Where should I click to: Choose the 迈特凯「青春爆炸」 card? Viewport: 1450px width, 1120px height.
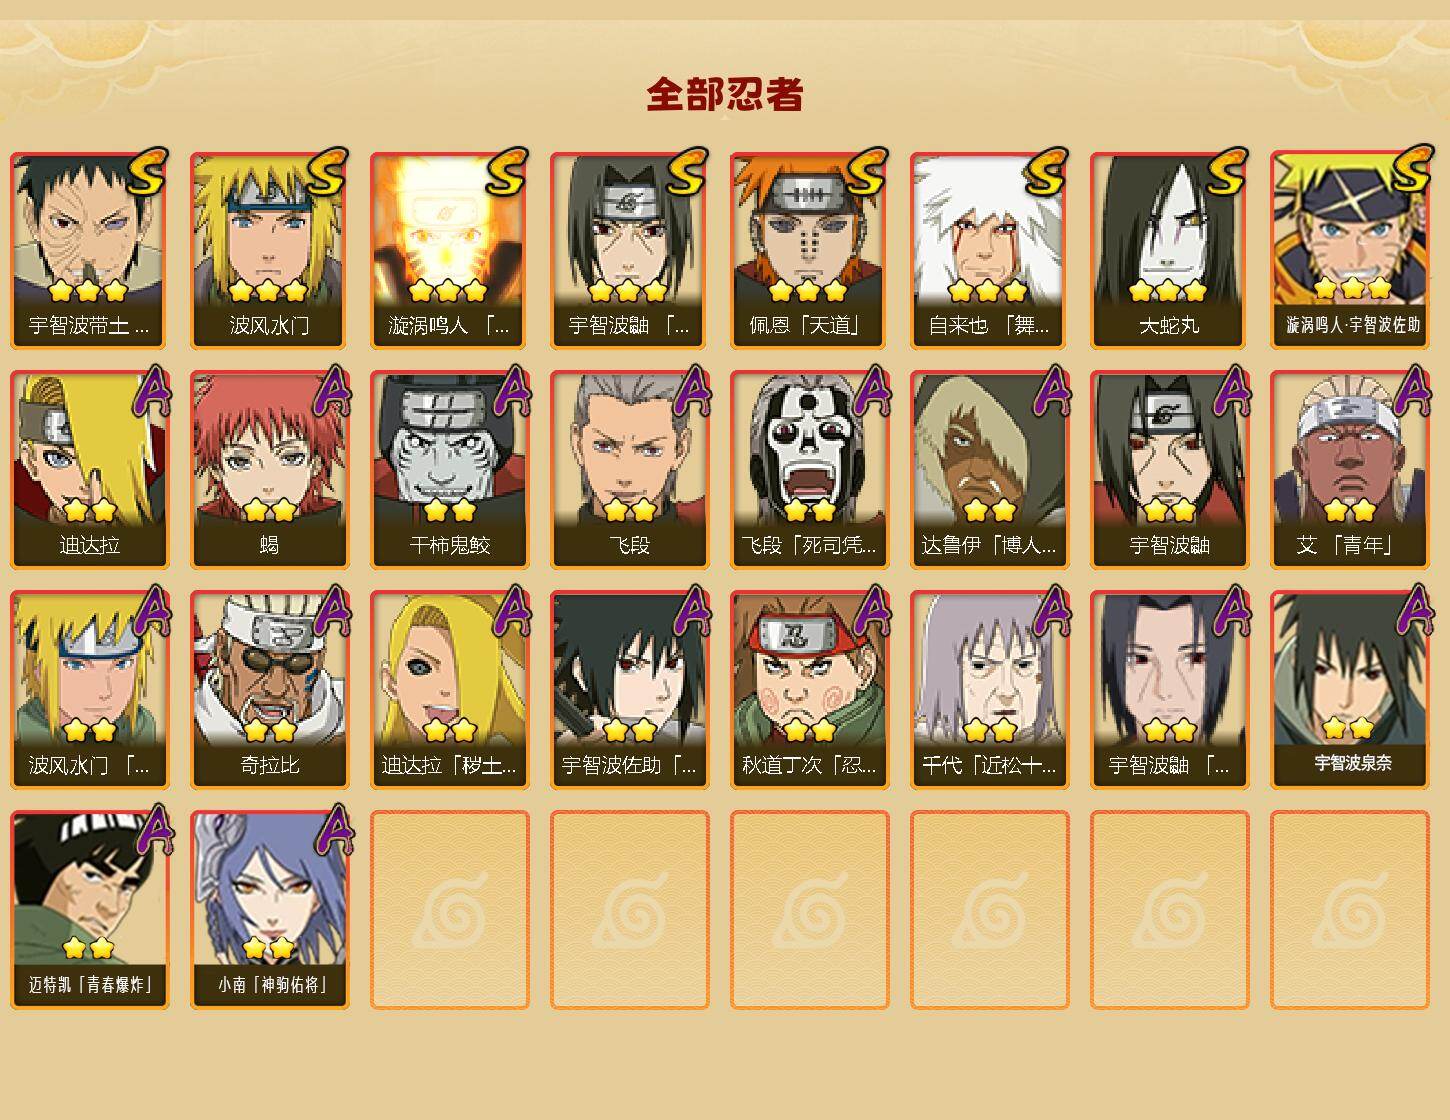click(x=89, y=910)
